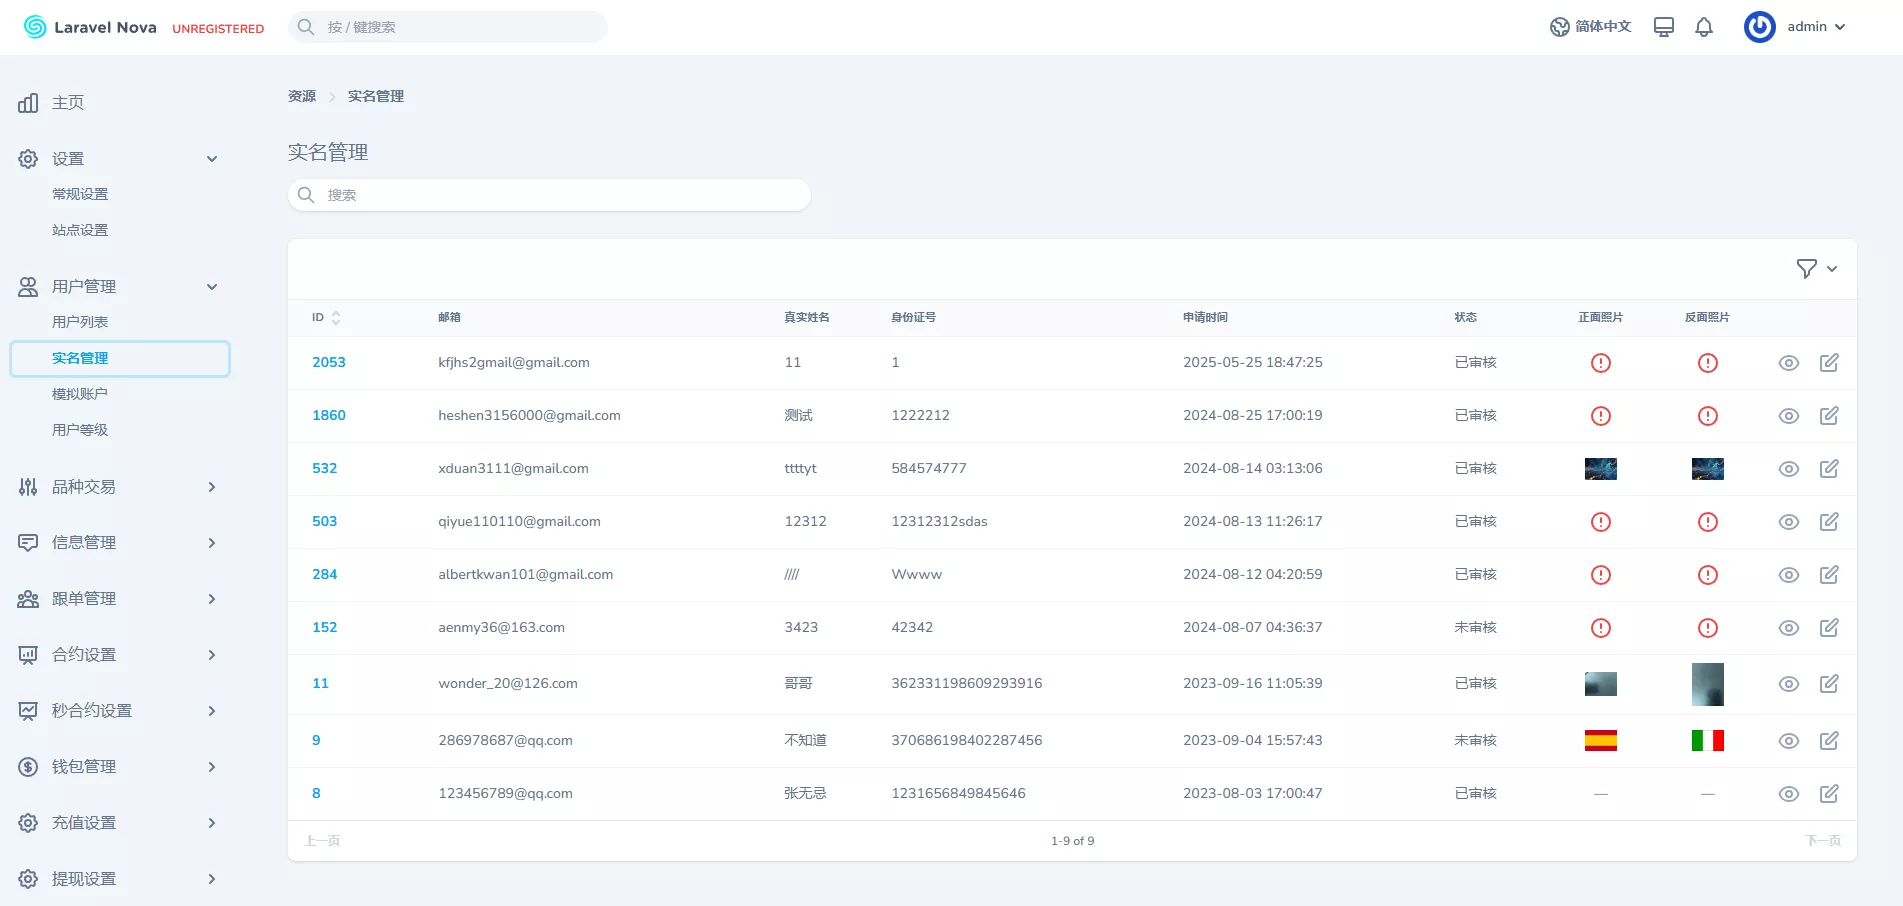
Task: Navigate to 资源 in the breadcrumb
Action: point(300,95)
